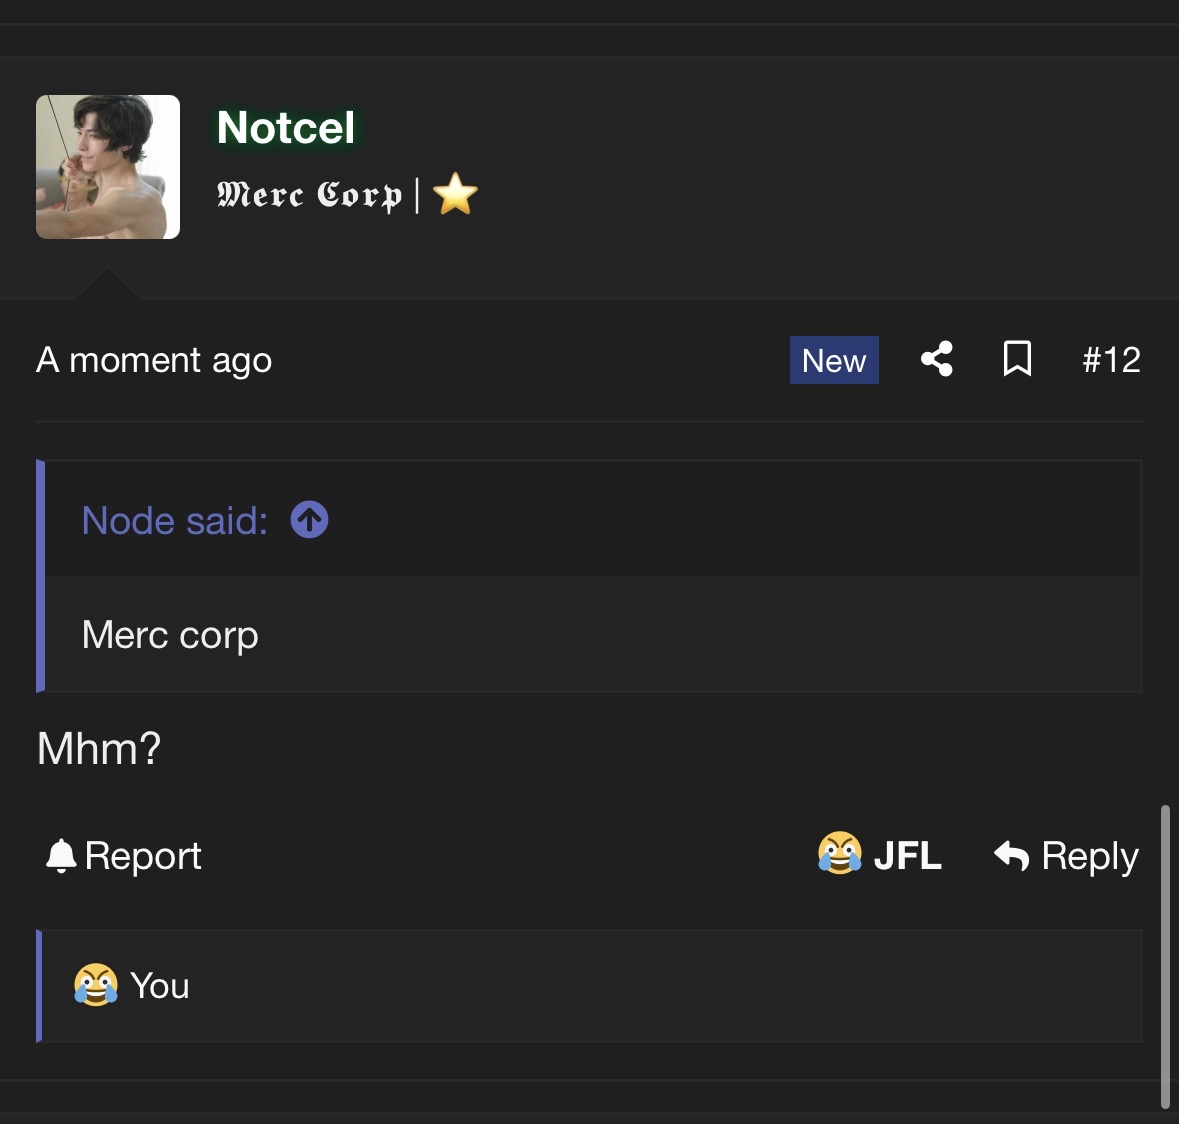Click the laughing emoji next to You
The height and width of the screenshot is (1124, 1179).
click(96, 985)
